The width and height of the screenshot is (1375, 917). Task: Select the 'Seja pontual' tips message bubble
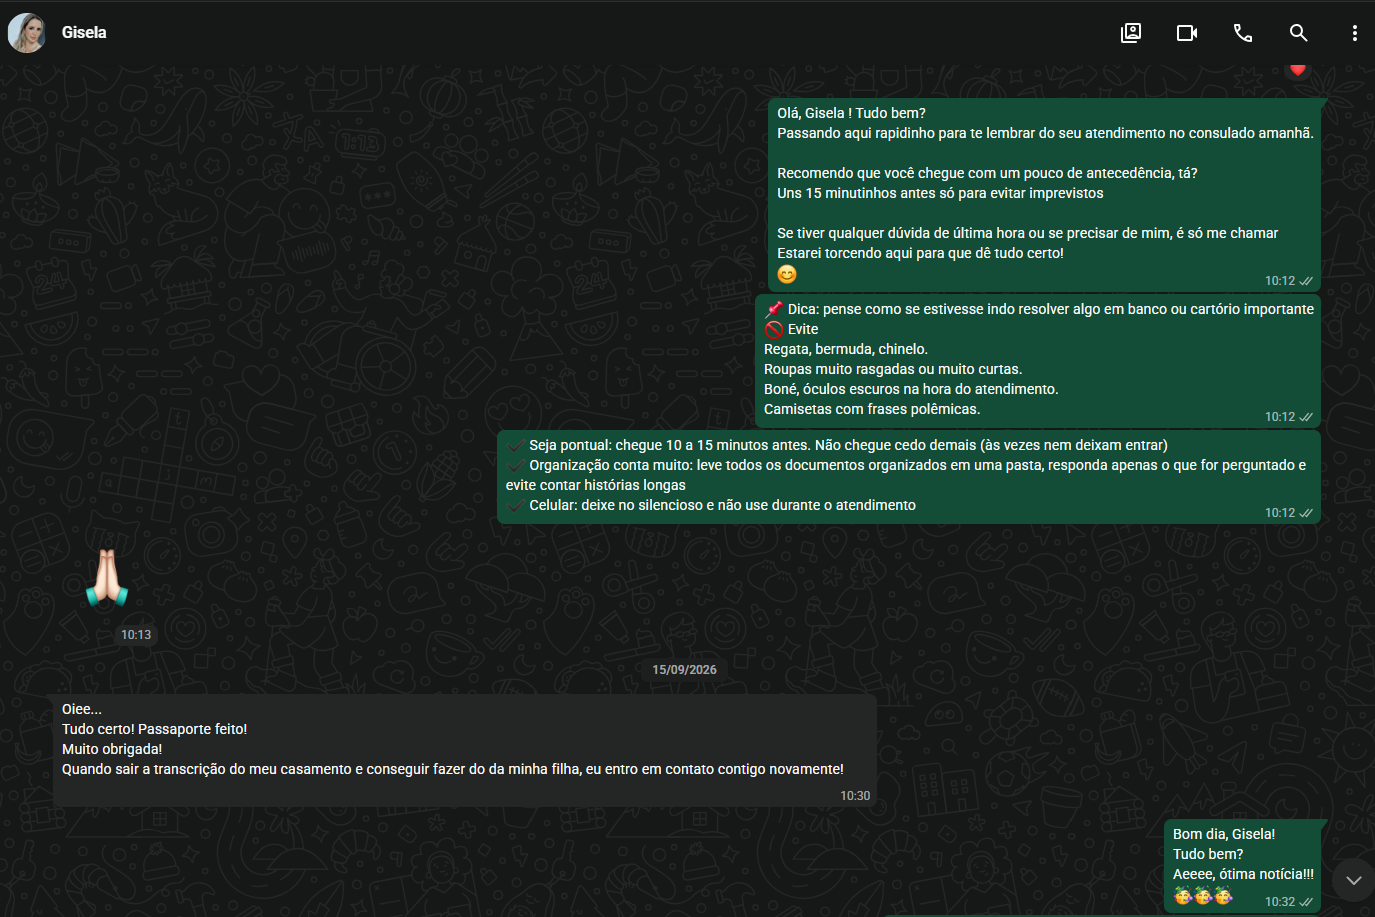[909, 477]
